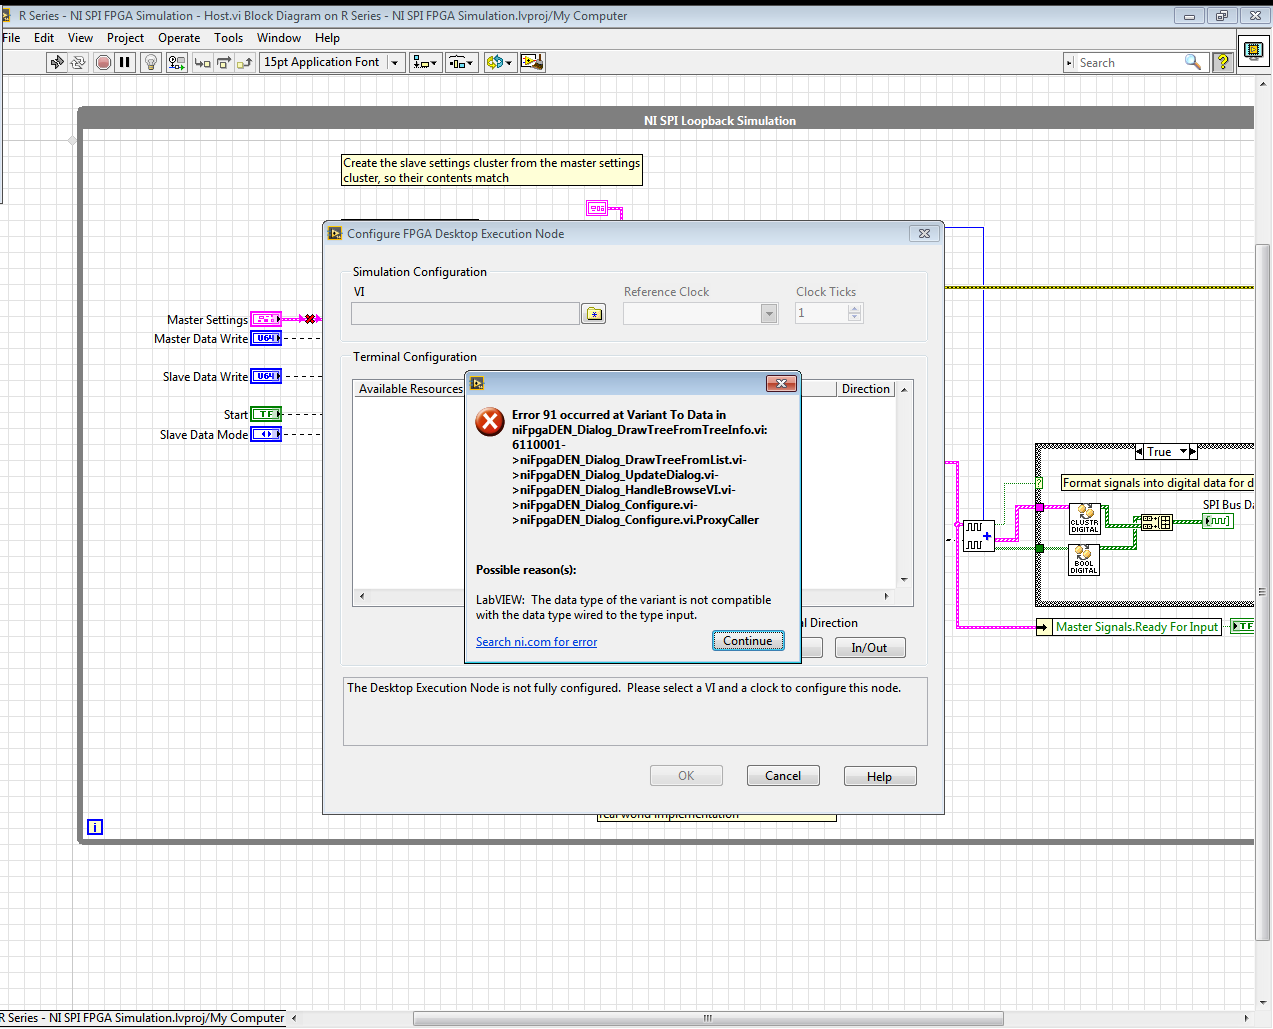
Task: Click Continue in the error dialog
Action: click(x=747, y=641)
